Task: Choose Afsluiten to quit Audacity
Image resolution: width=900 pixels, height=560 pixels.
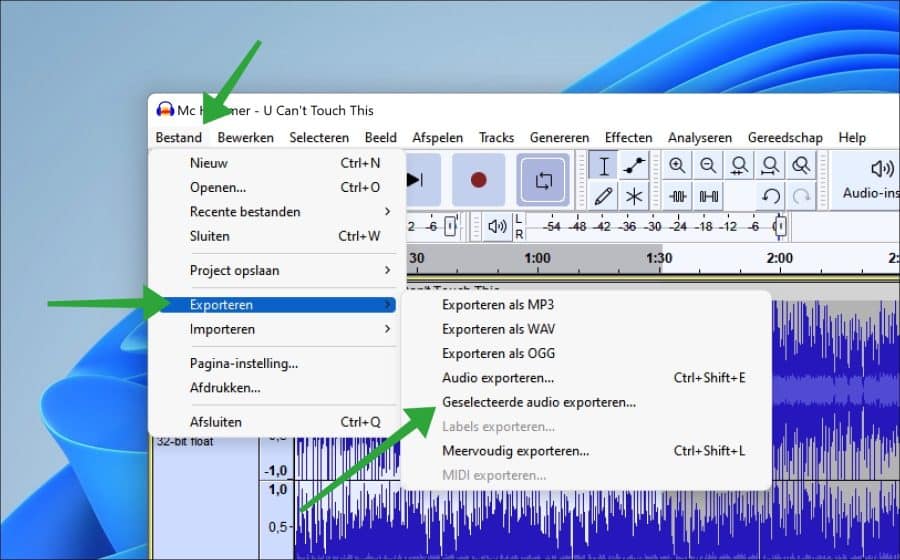Action: pyautogui.click(x=277, y=422)
